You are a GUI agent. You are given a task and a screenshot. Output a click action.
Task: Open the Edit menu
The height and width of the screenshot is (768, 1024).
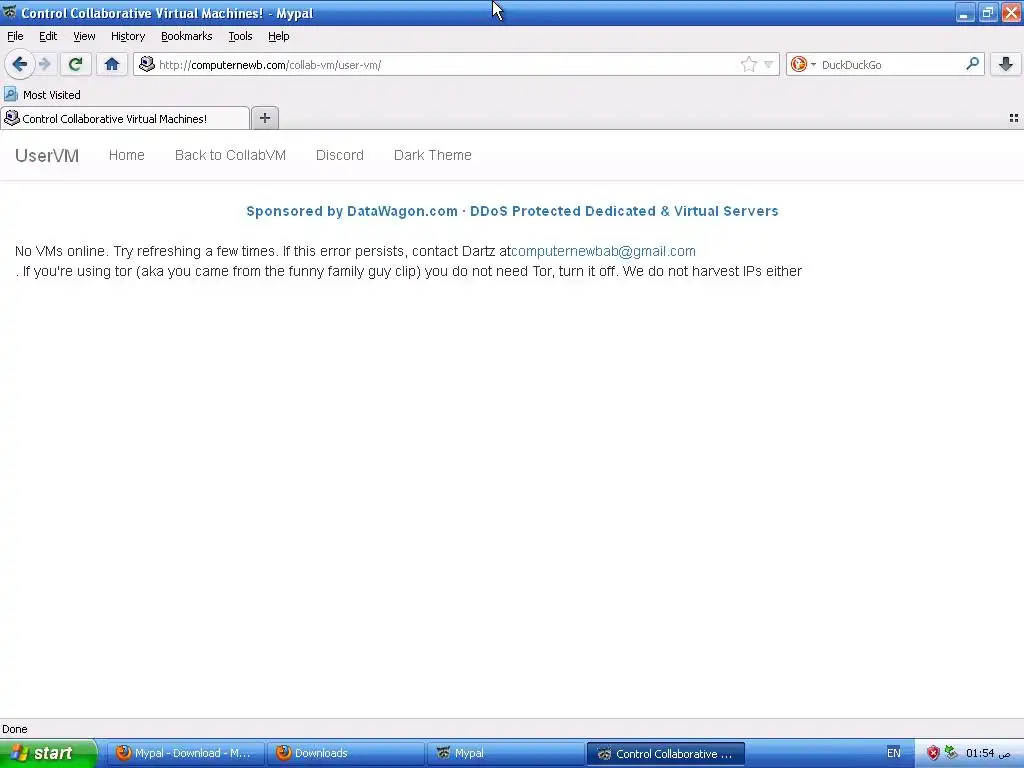click(48, 36)
